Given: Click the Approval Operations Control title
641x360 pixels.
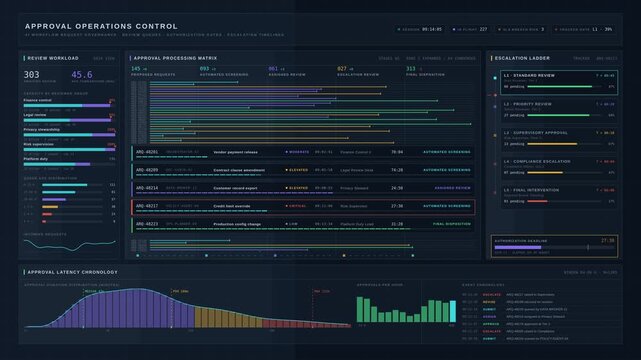Looking at the screenshot, I should 101,26.
